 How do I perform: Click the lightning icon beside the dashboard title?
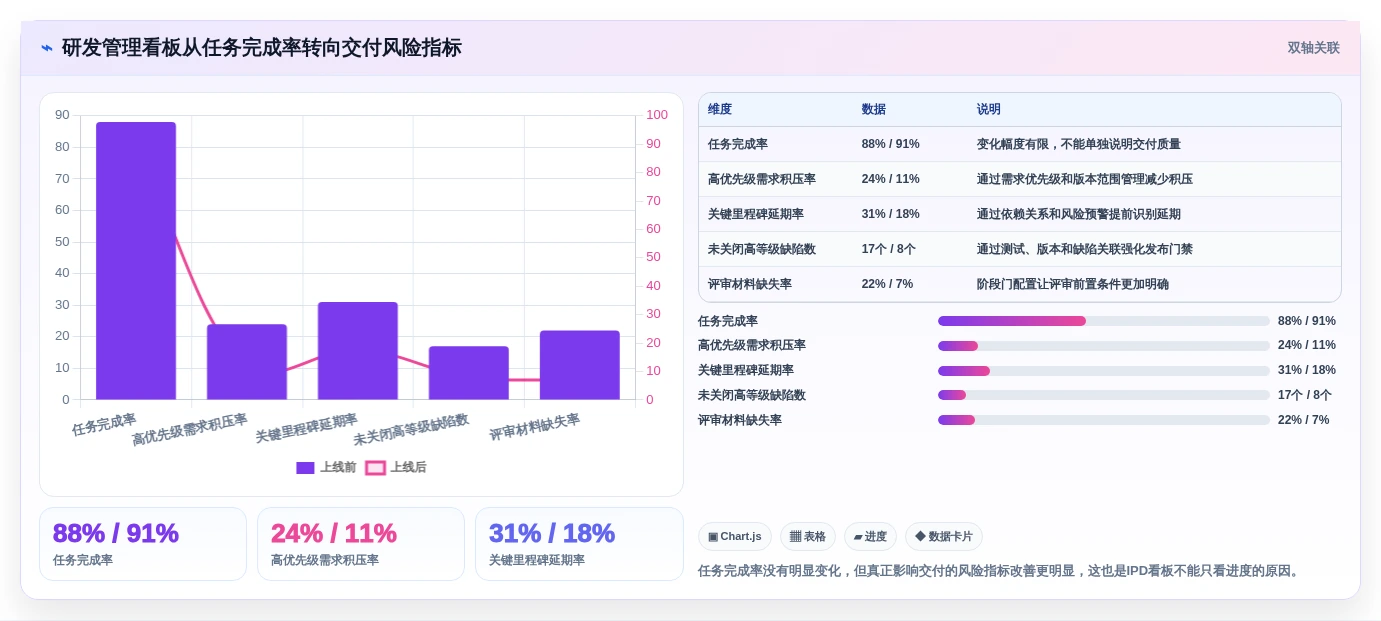[x=46, y=48]
